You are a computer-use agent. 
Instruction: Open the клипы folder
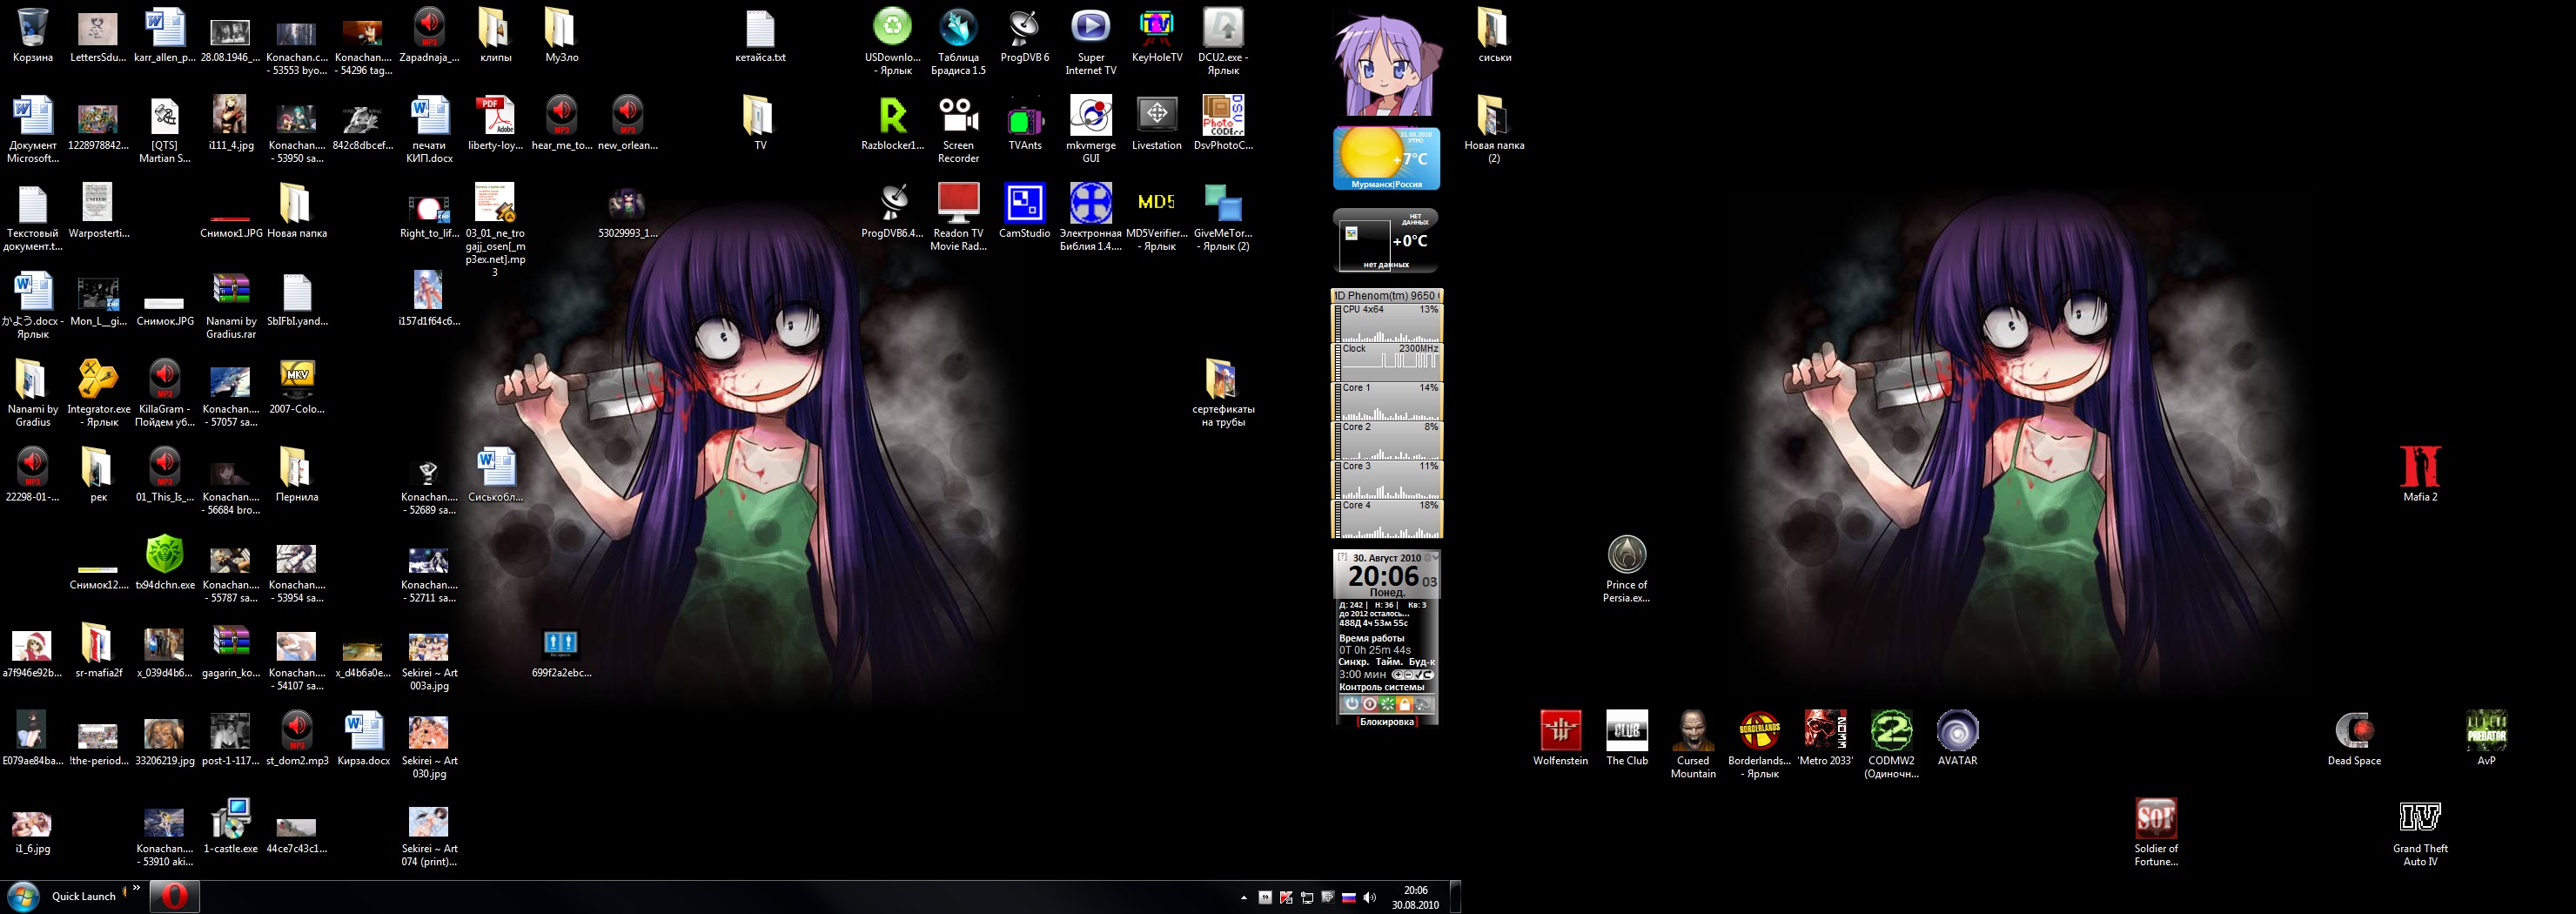495,35
